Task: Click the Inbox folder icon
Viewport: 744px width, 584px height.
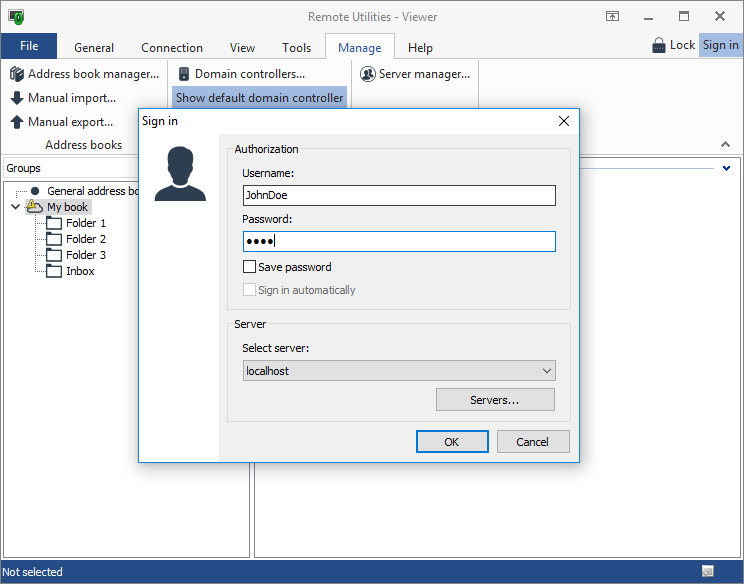Action: (x=54, y=271)
